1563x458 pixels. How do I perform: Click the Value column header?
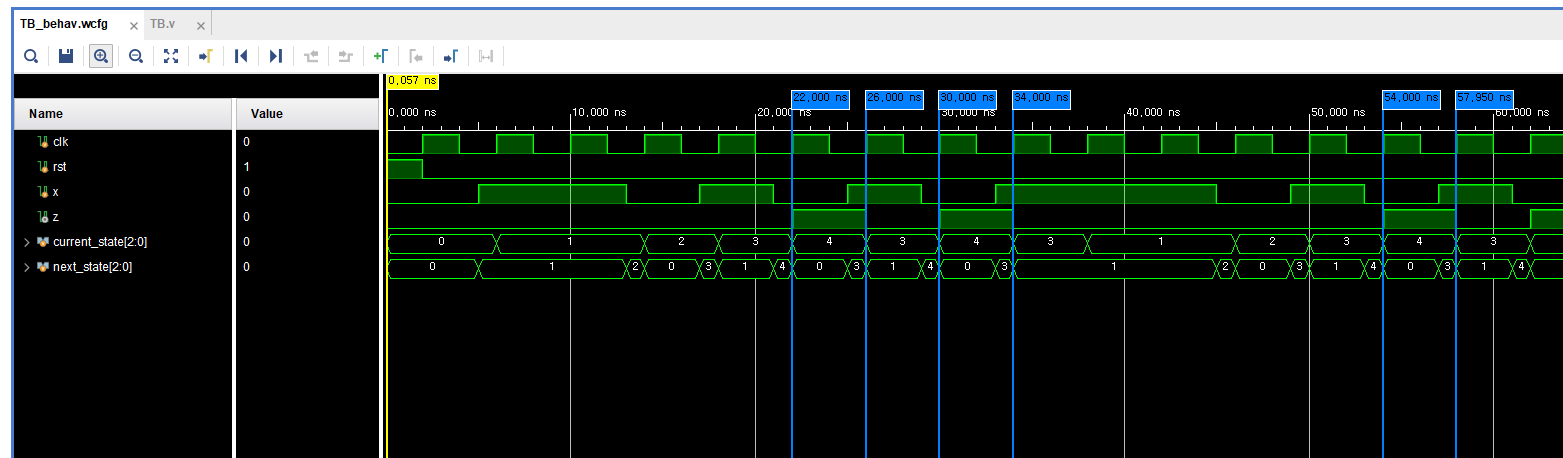tap(308, 114)
